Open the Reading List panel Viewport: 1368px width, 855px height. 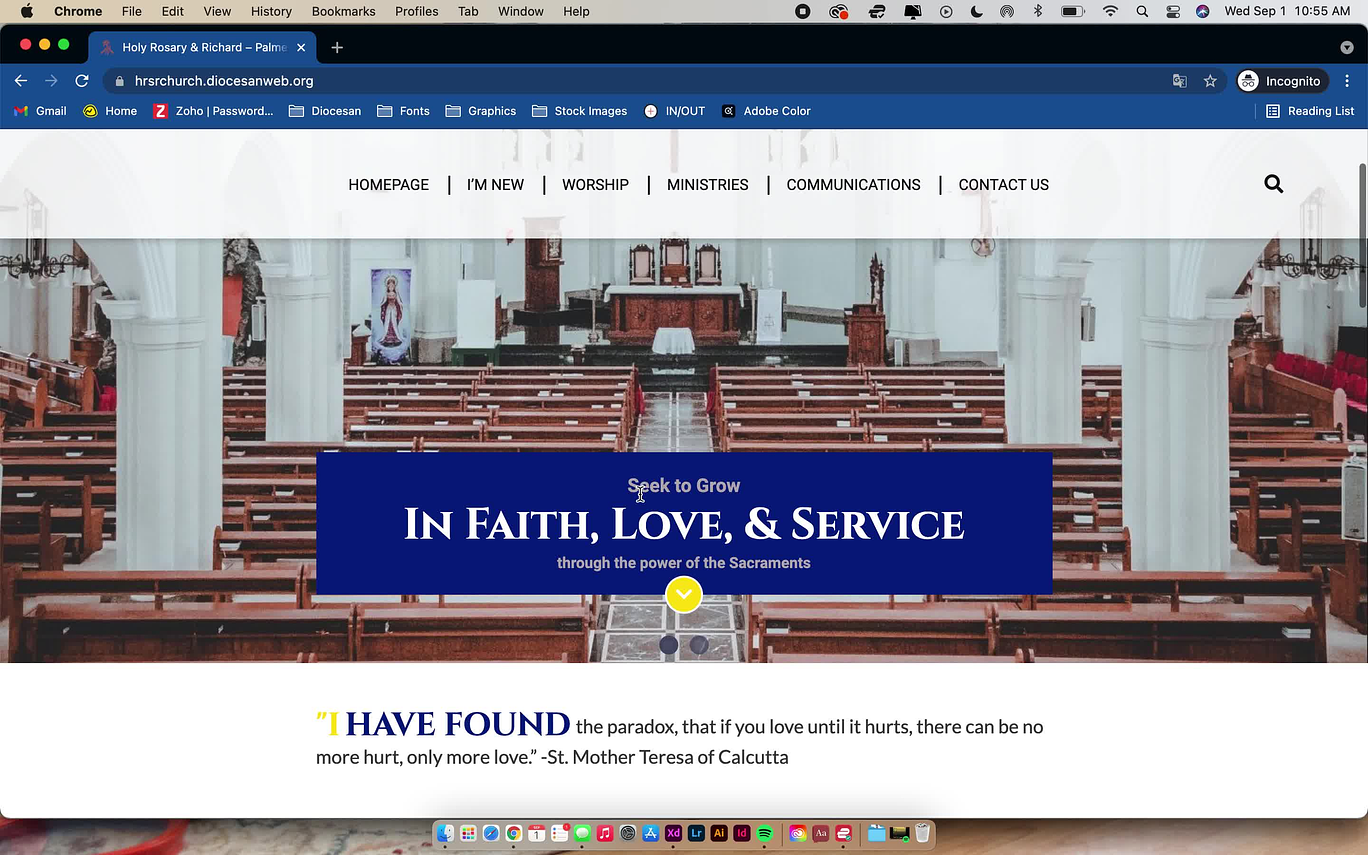(1310, 111)
